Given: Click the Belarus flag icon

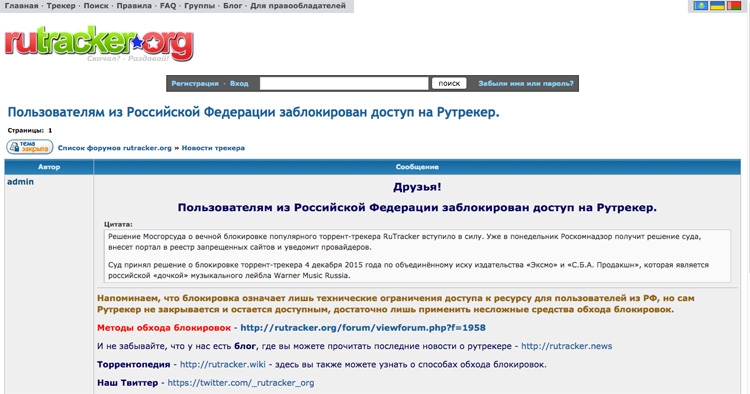Looking at the screenshot, I should tap(733, 6).
